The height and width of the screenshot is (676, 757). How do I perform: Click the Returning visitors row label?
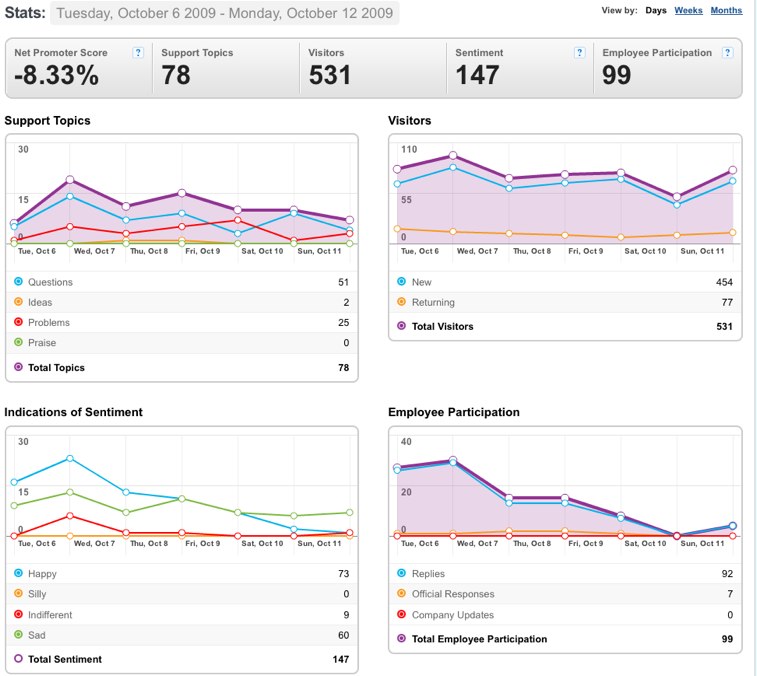tap(433, 302)
